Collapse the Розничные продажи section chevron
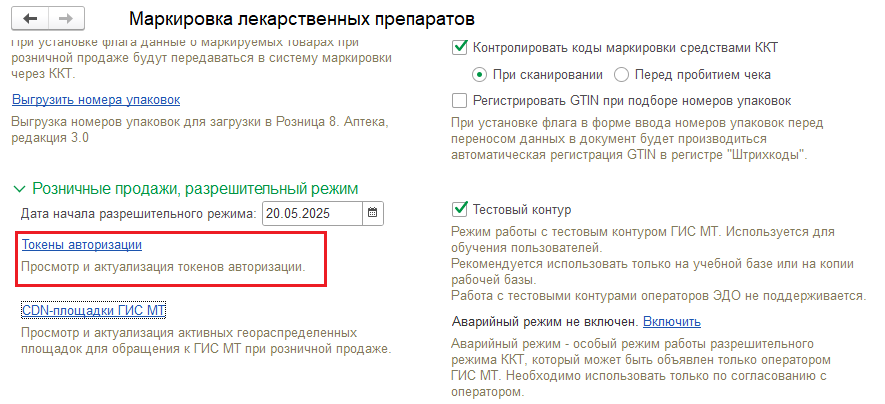The width and height of the screenshot is (885, 404). (x=19, y=188)
